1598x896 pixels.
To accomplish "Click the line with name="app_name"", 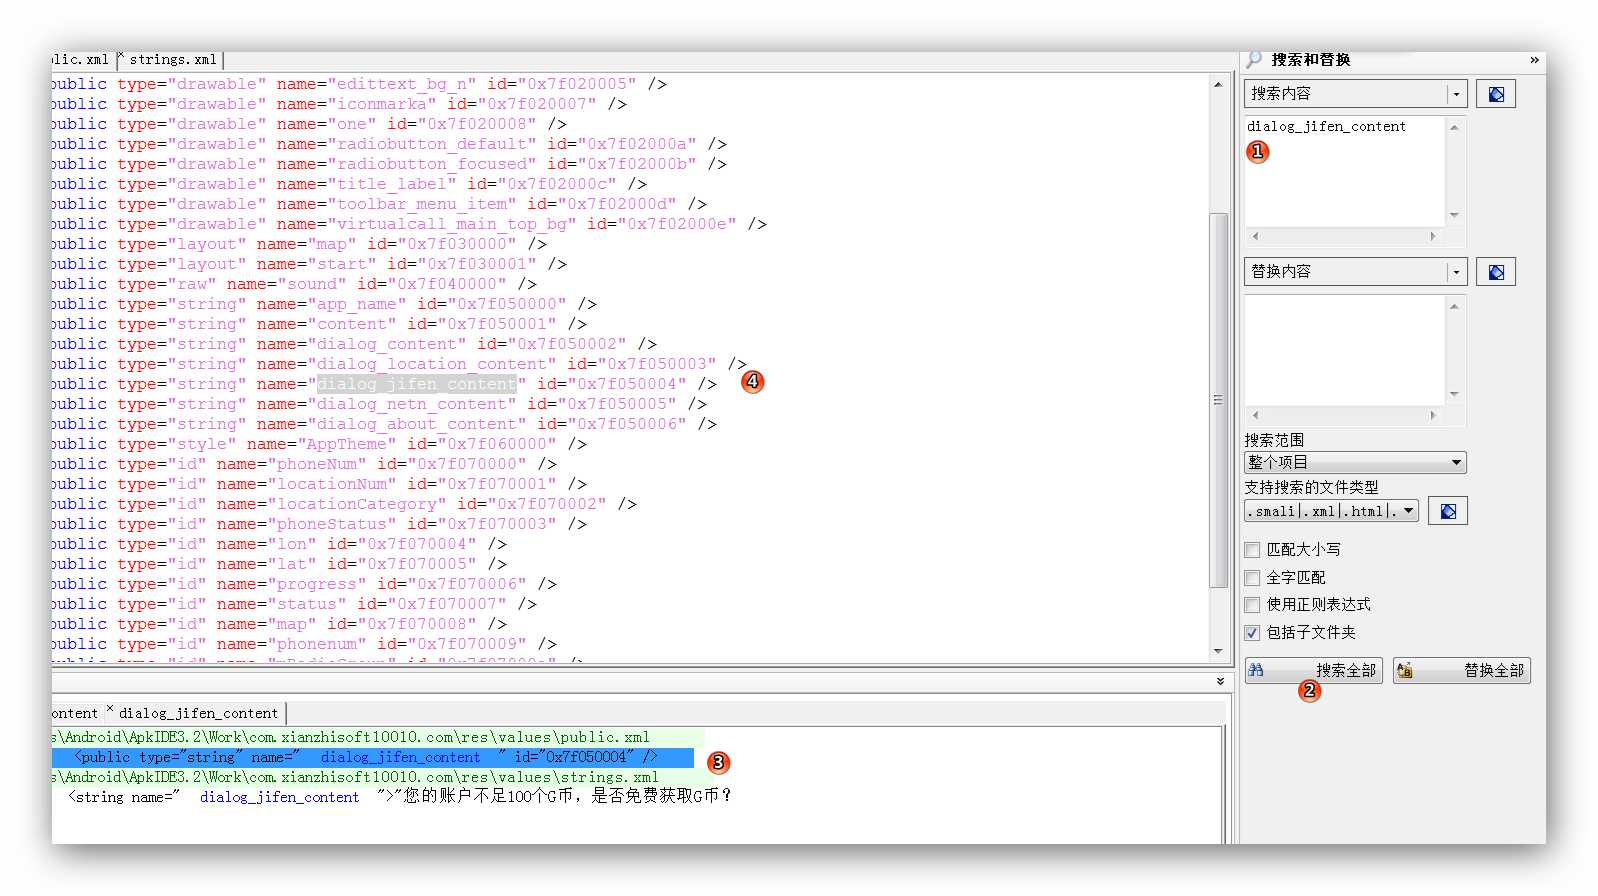I will coord(325,304).
